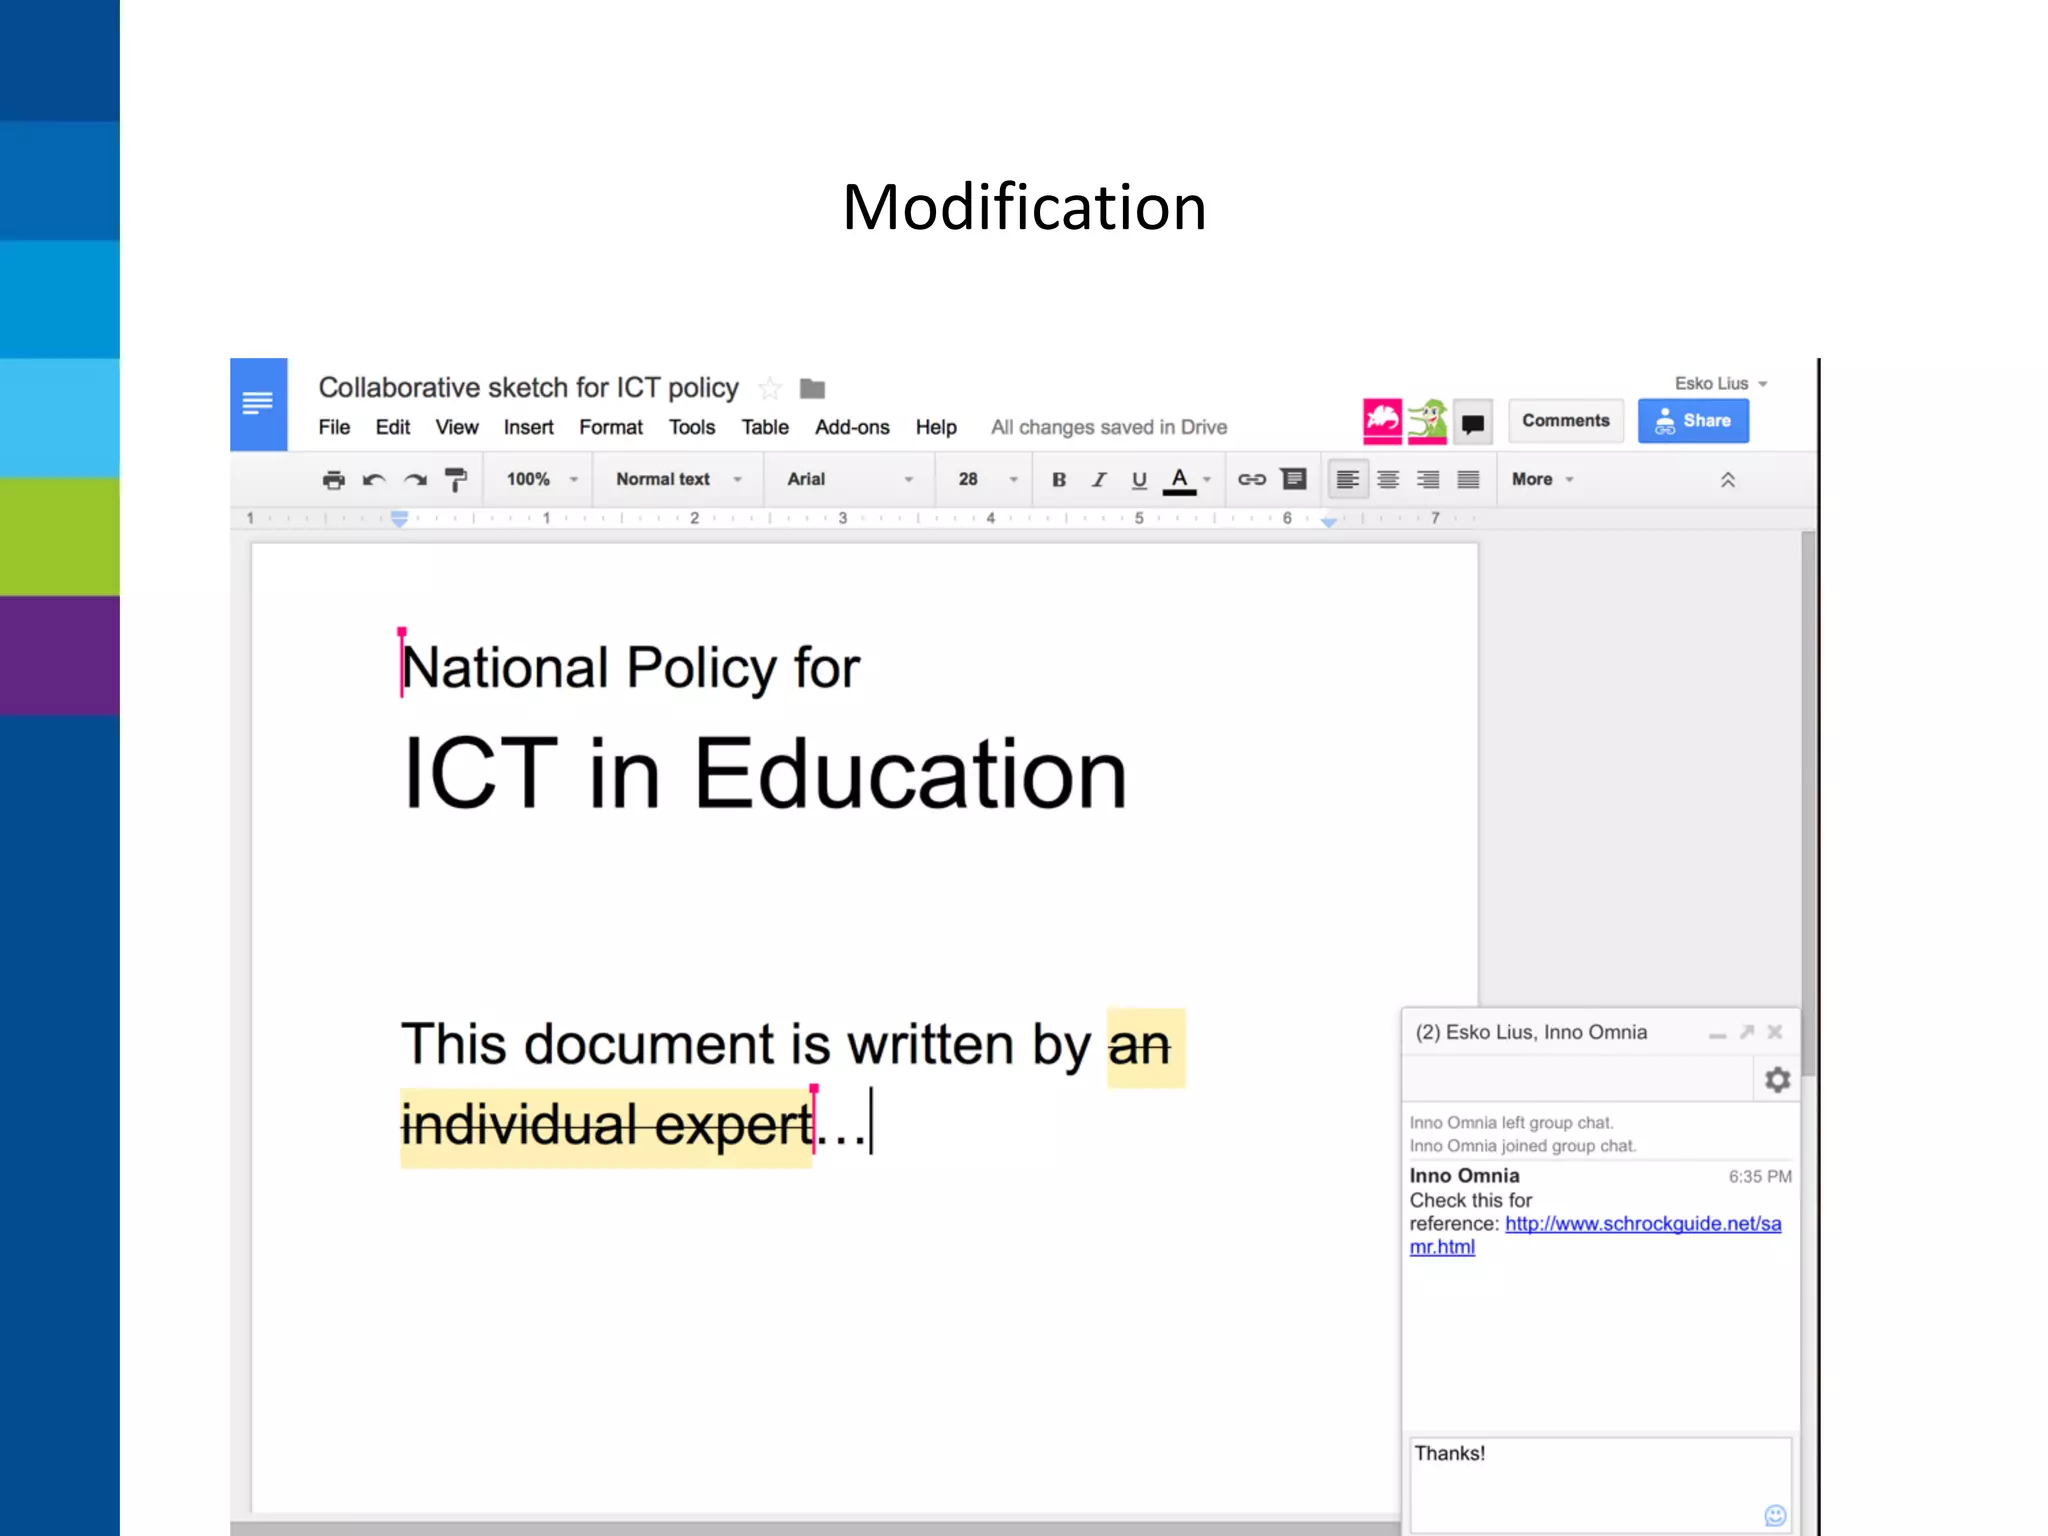Open the Arial font dropdown
This screenshot has width=2048, height=1536.
pyautogui.click(x=849, y=480)
